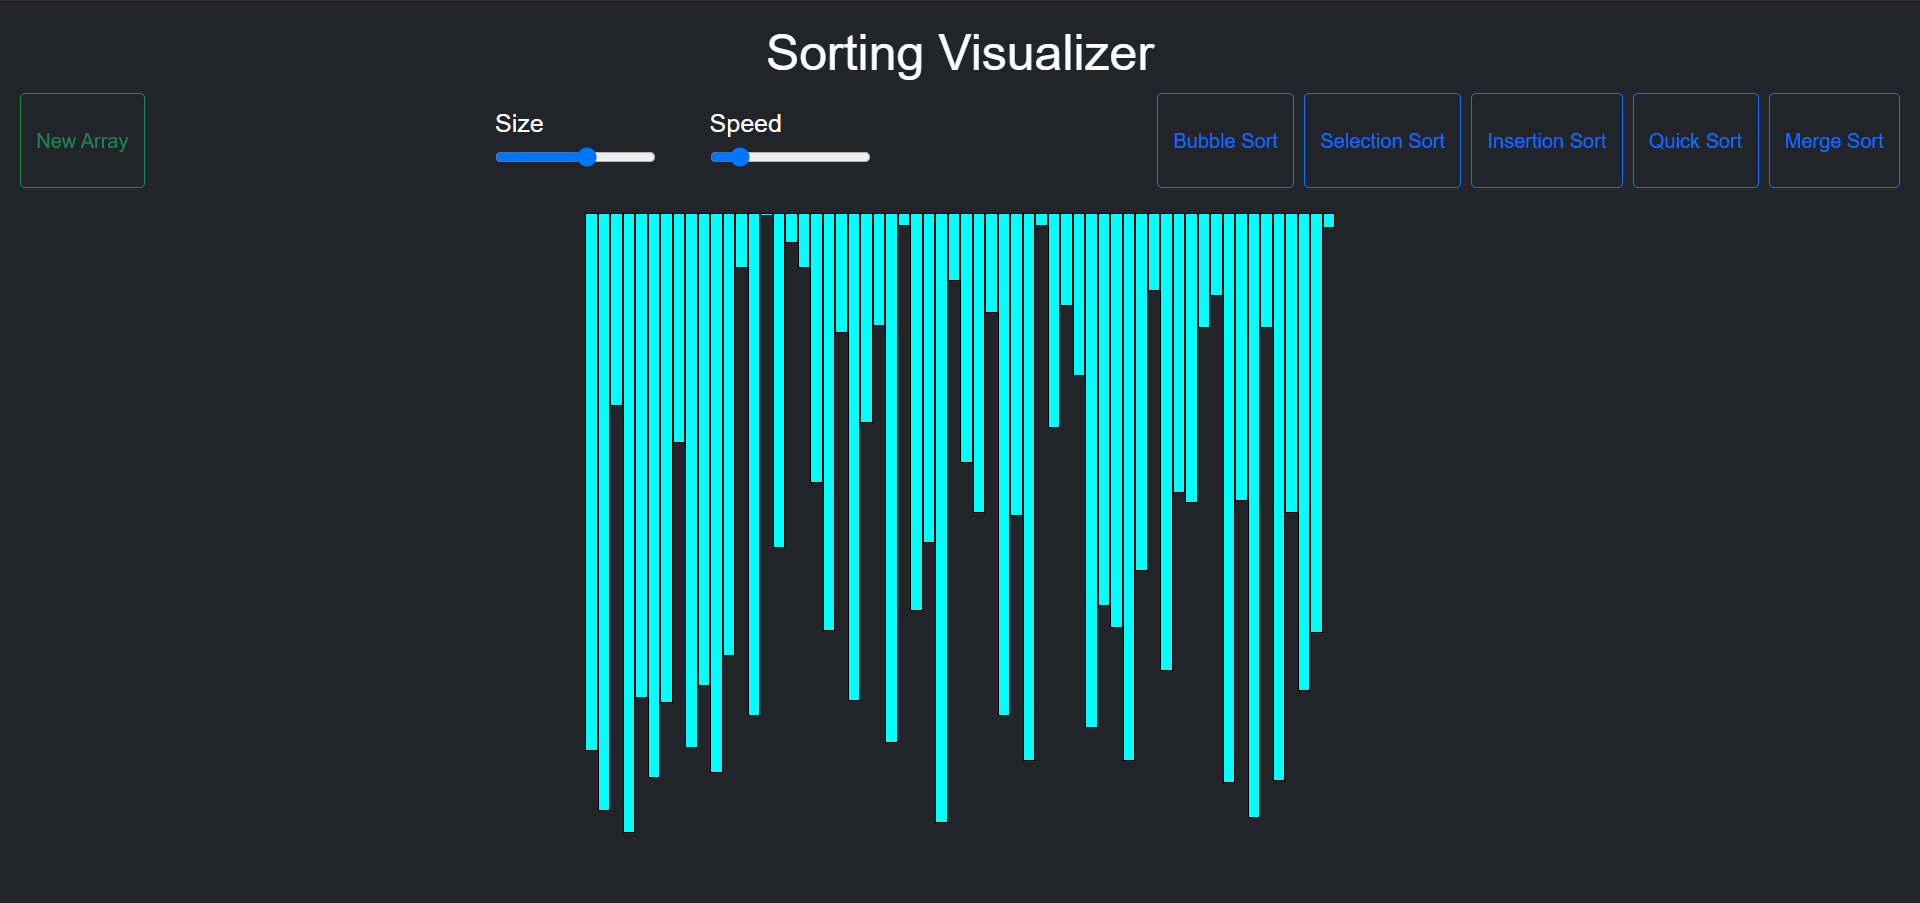The width and height of the screenshot is (1920, 903).
Task: Trigger the Quick Sort button
Action: [x=1694, y=140]
